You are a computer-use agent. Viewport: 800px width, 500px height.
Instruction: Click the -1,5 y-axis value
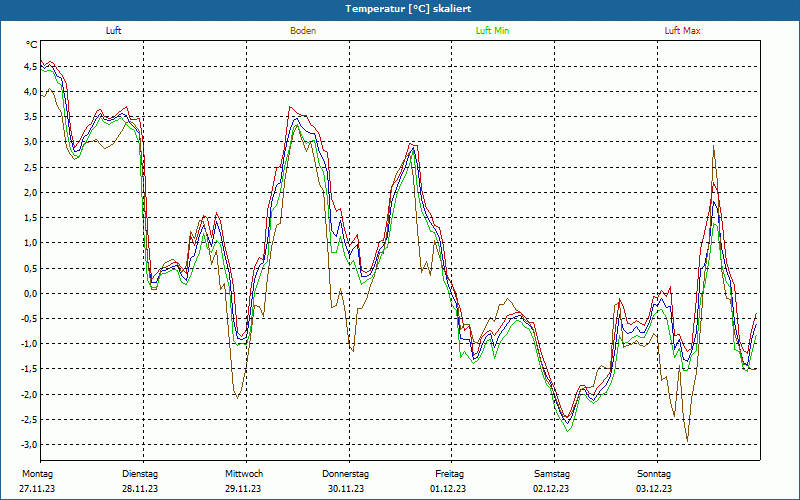tap(29, 368)
